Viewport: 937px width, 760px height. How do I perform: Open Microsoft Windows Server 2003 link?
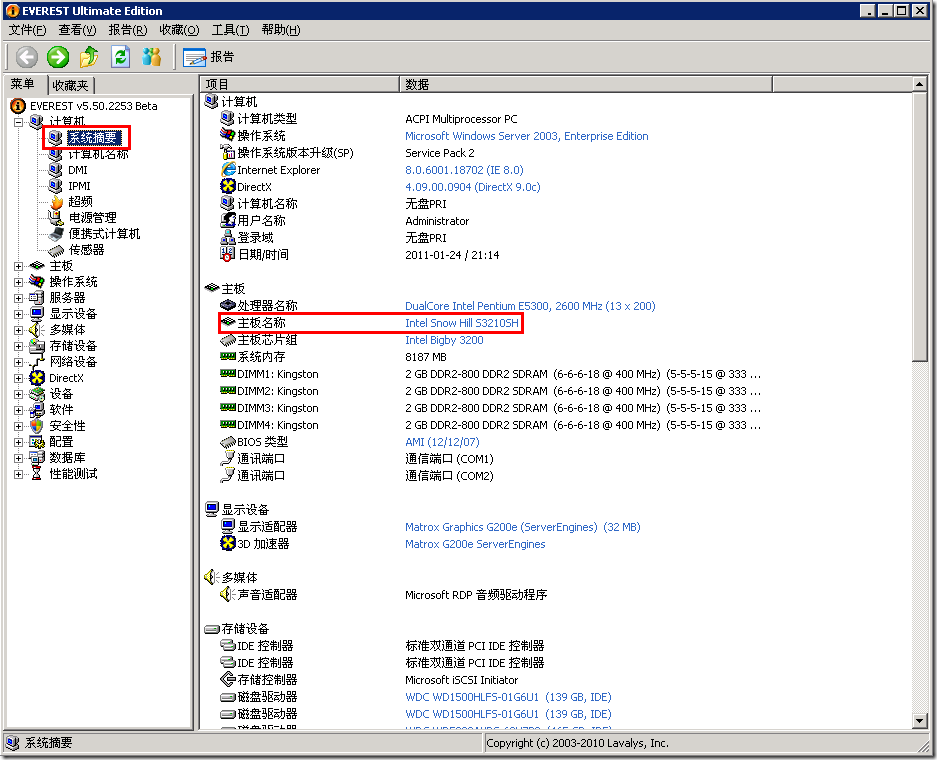pyautogui.click(x=526, y=136)
